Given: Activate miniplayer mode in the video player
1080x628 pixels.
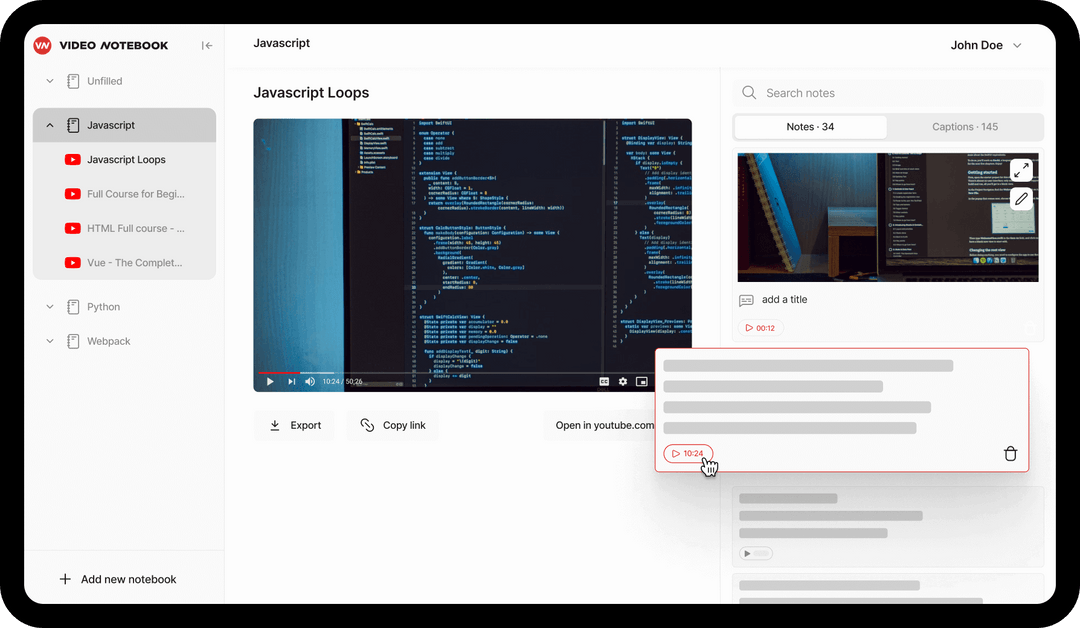Looking at the screenshot, I should tap(642, 382).
